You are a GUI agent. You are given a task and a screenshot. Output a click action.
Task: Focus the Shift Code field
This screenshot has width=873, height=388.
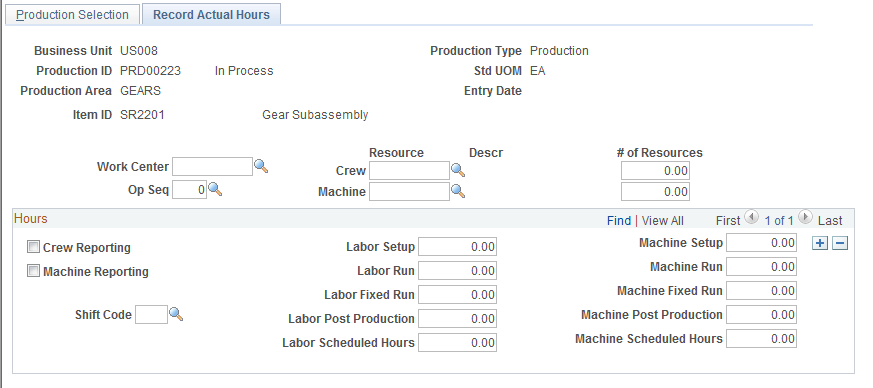(x=151, y=315)
